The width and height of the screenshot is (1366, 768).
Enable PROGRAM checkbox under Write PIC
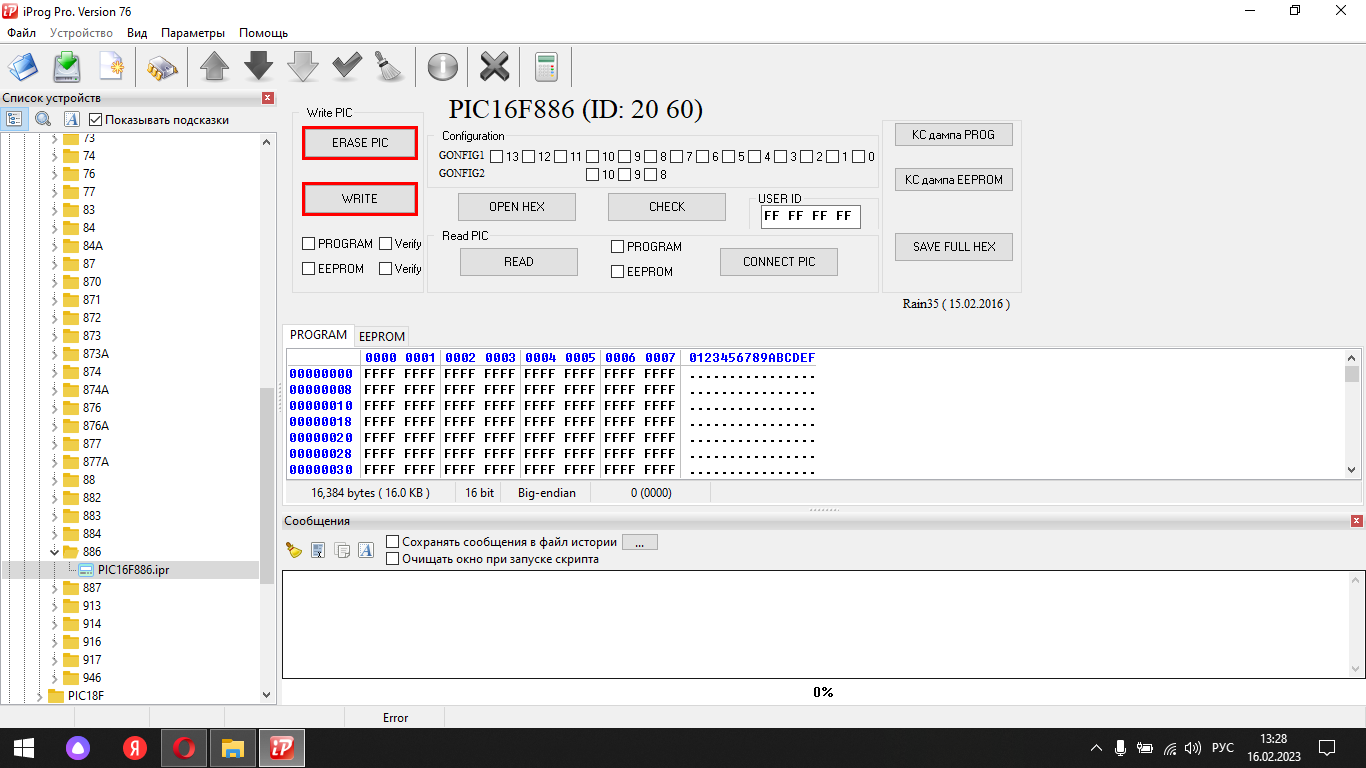(x=309, y=244)
